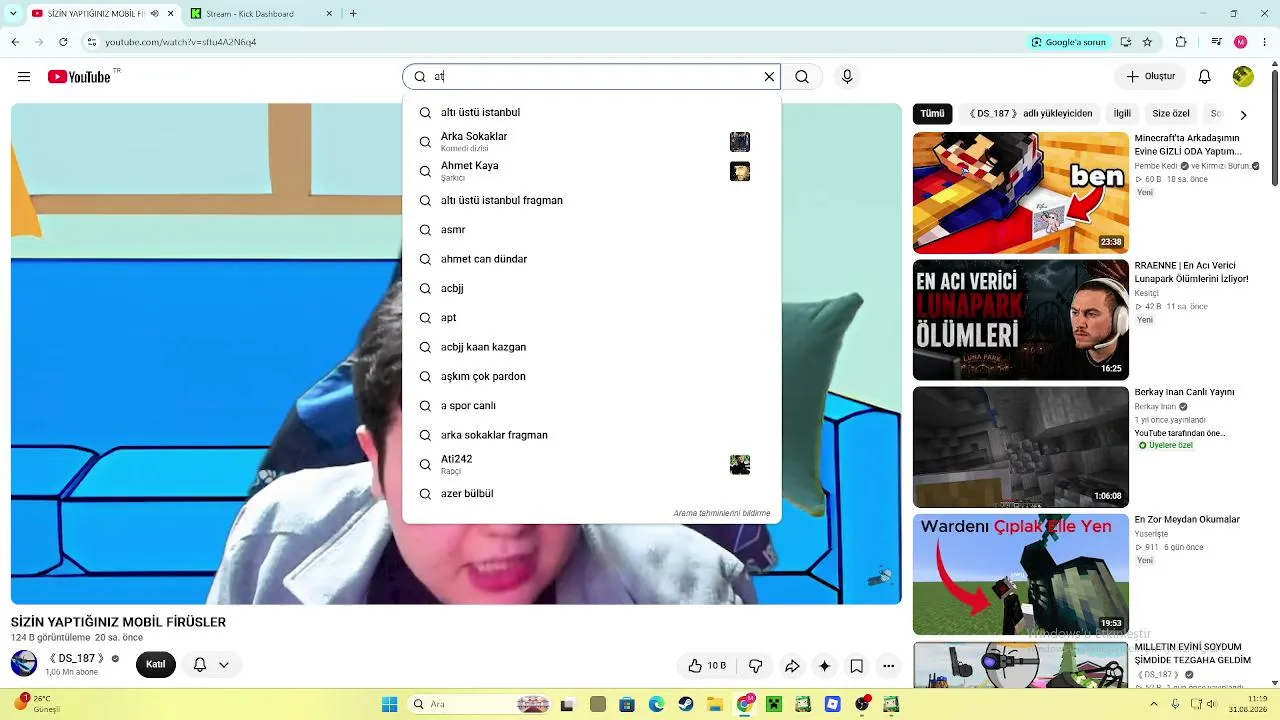Reload the page in Chrome
Image resolution: width=1280 pixels, height=720 pixels.
(x=63, y=42)
